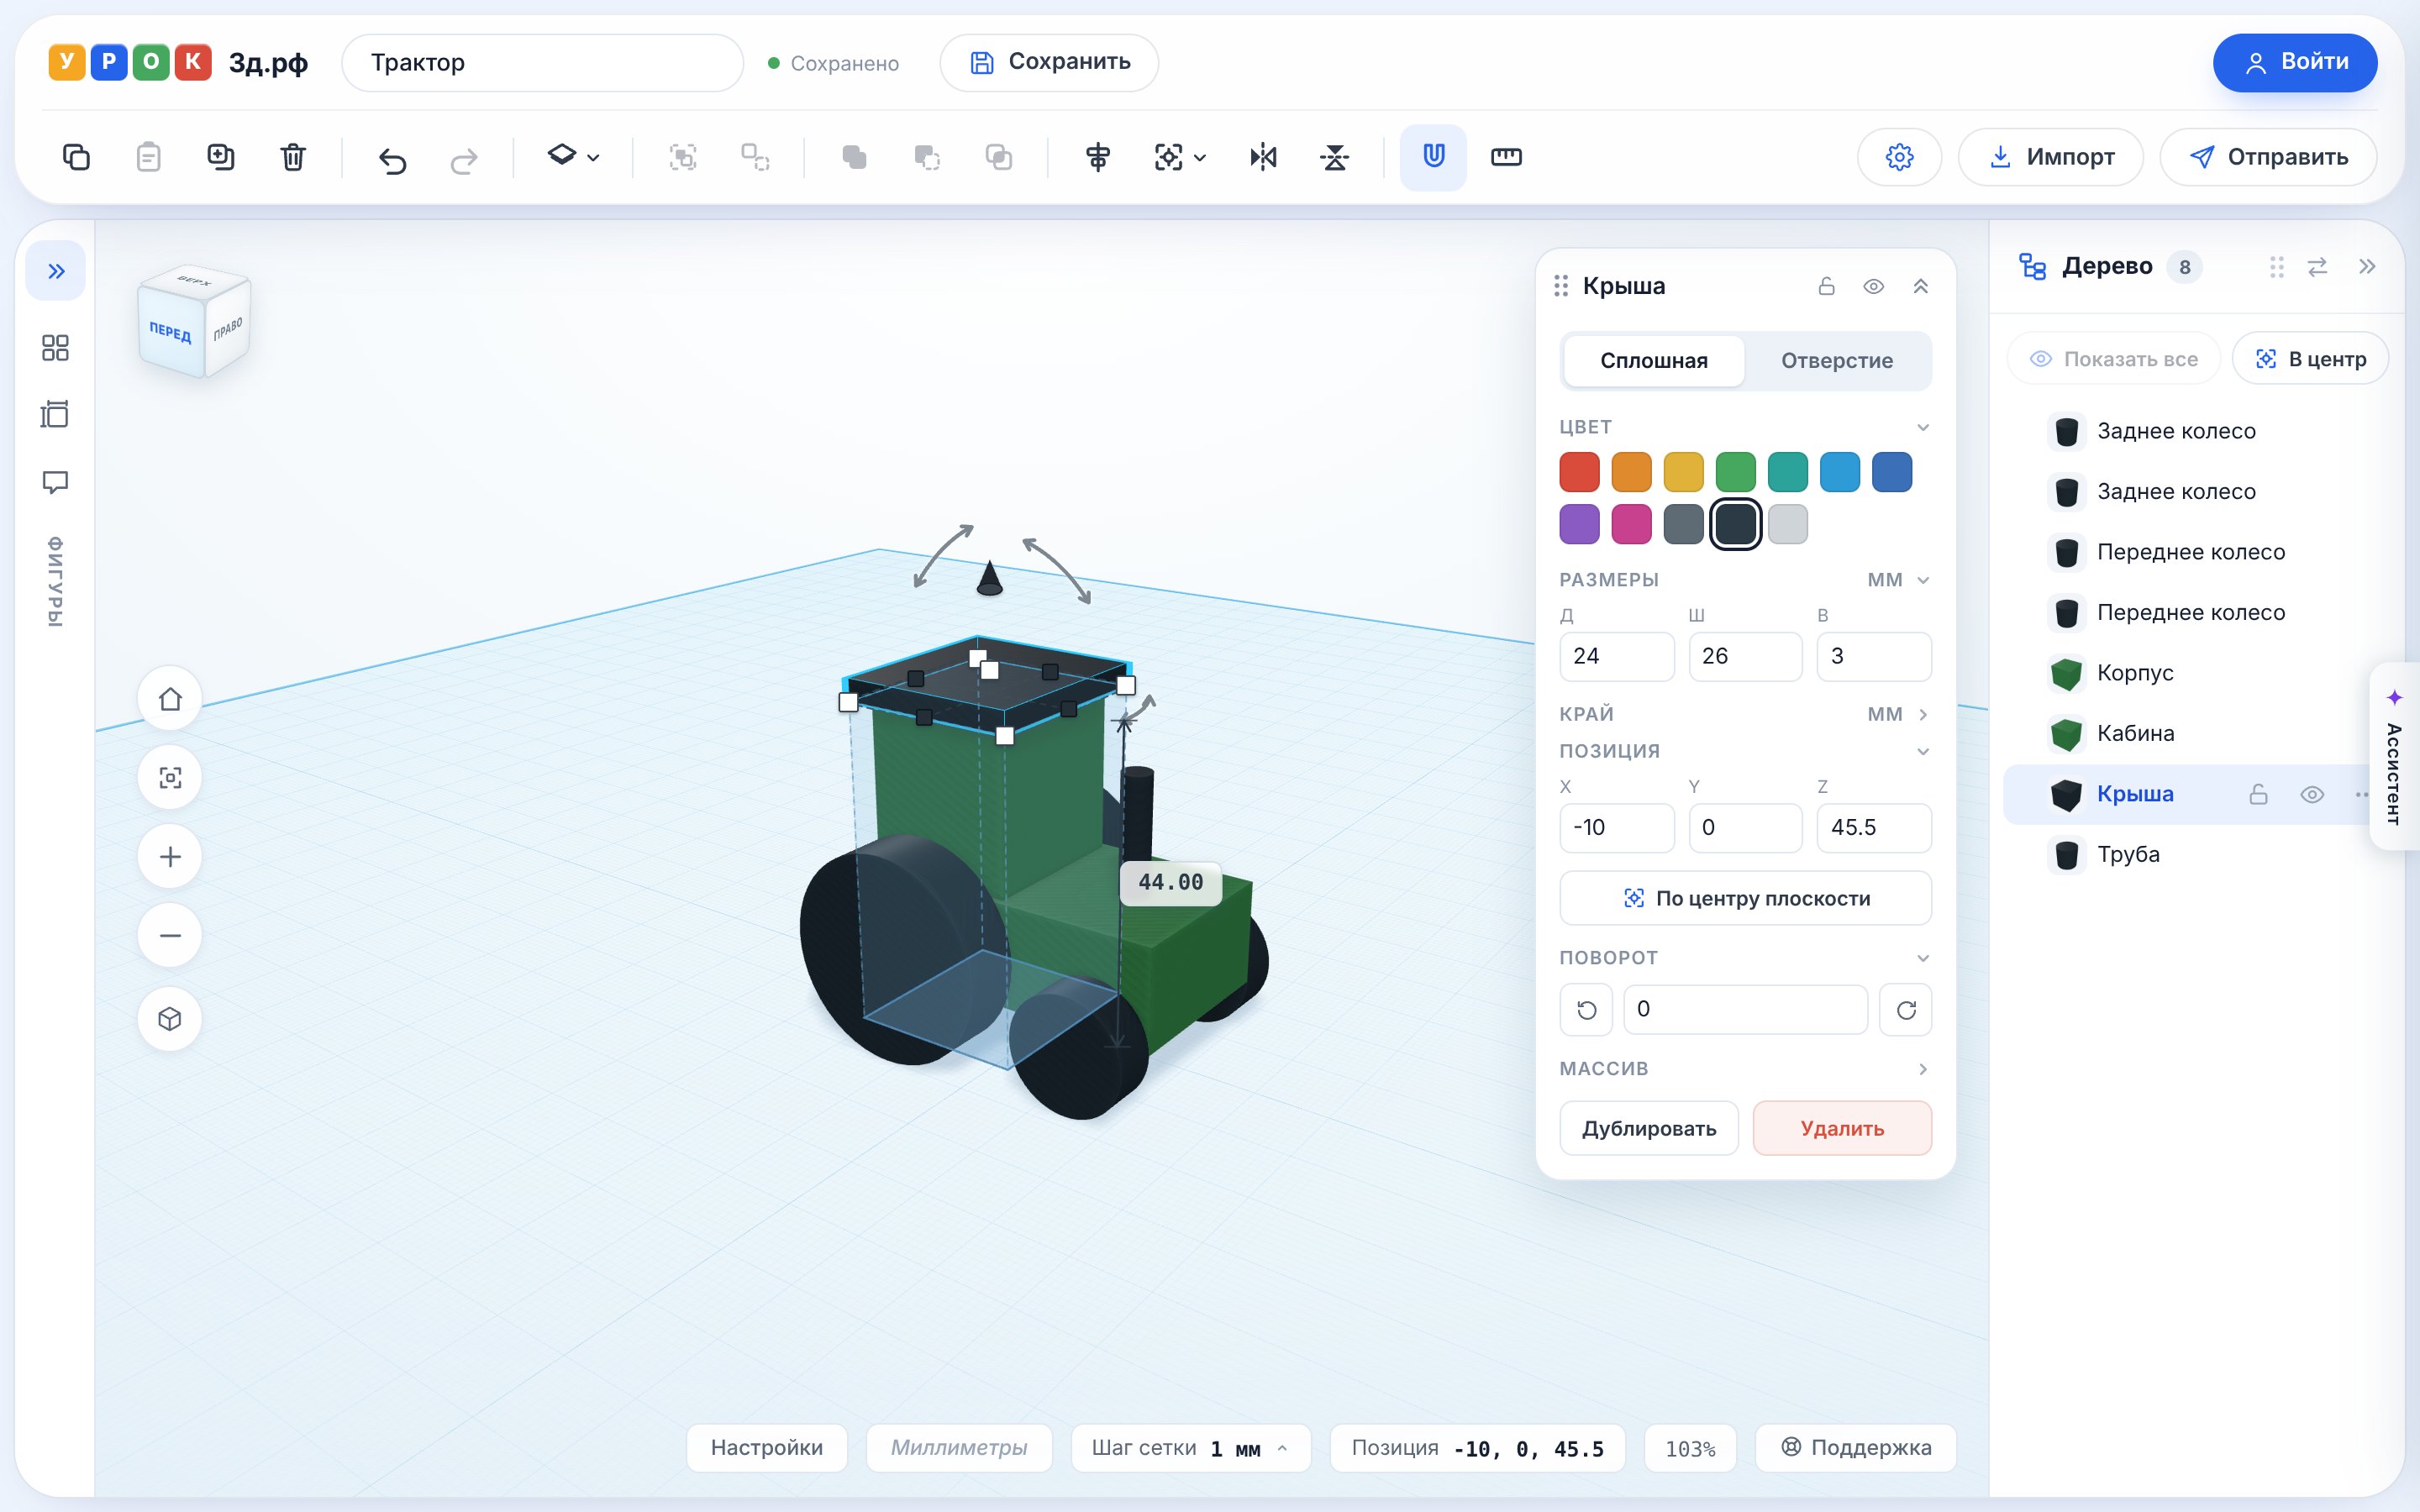
Task: Select the Отверстие hole mode
Action: (x=1836, y=361)
